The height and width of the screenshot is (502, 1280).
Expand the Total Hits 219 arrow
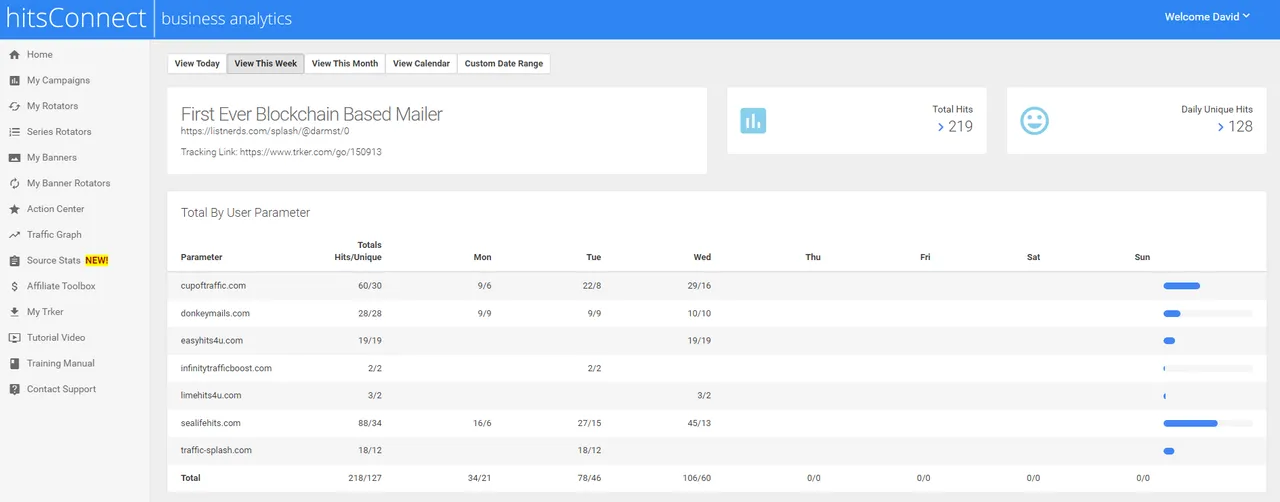click(x=941, y=127)
